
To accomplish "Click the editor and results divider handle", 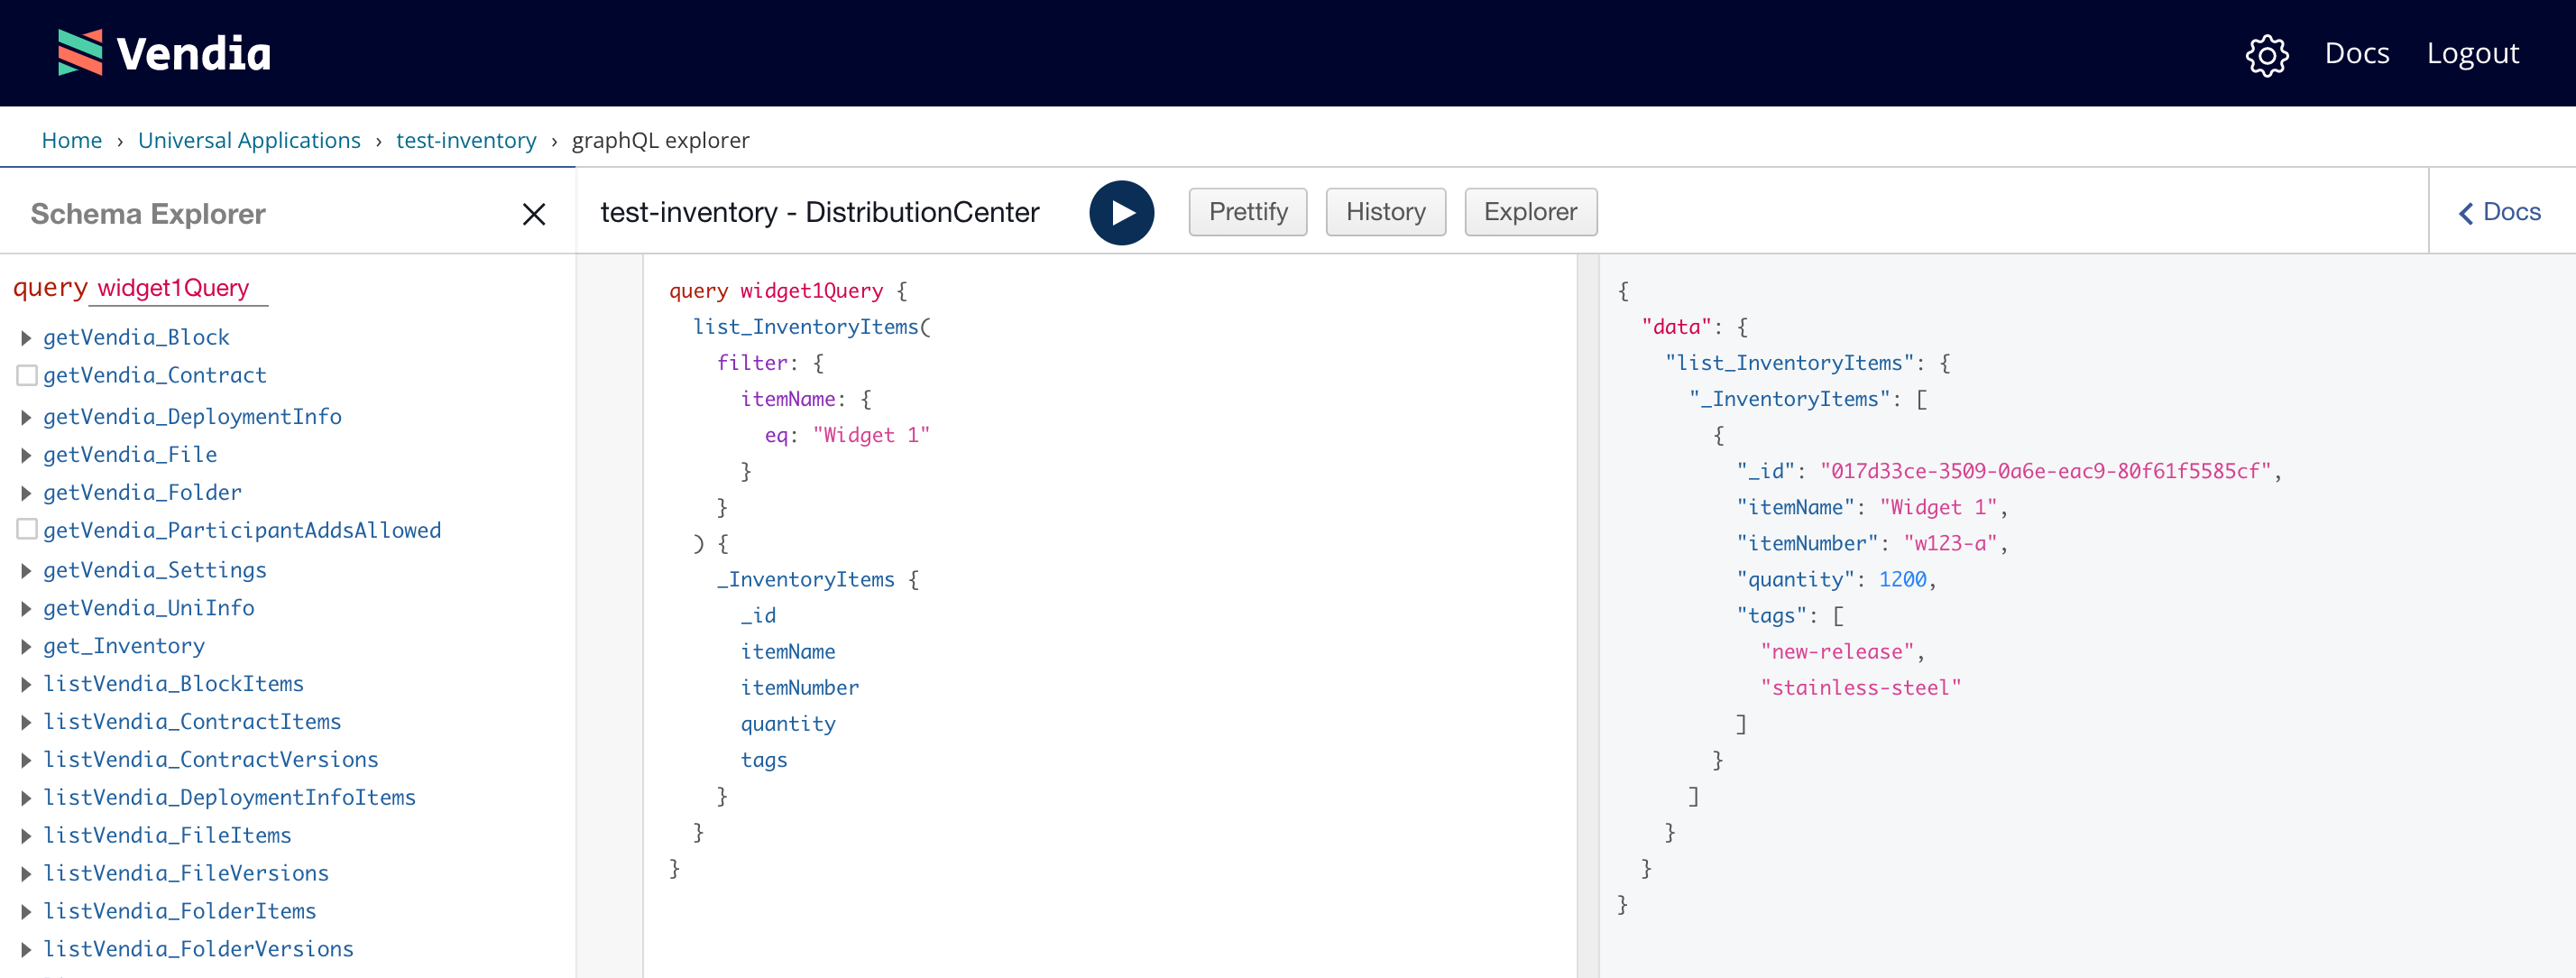I will point(1587,616).
